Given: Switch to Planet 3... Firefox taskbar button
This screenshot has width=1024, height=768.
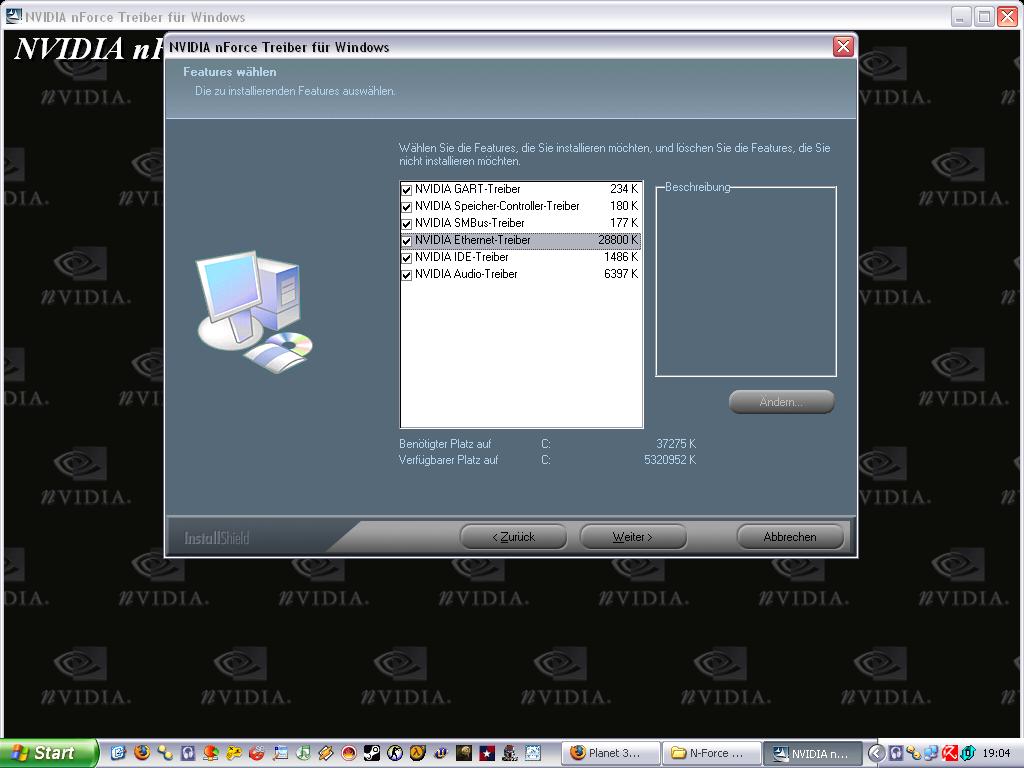Looking at the screenshot, I should click(x=611, y=753).
